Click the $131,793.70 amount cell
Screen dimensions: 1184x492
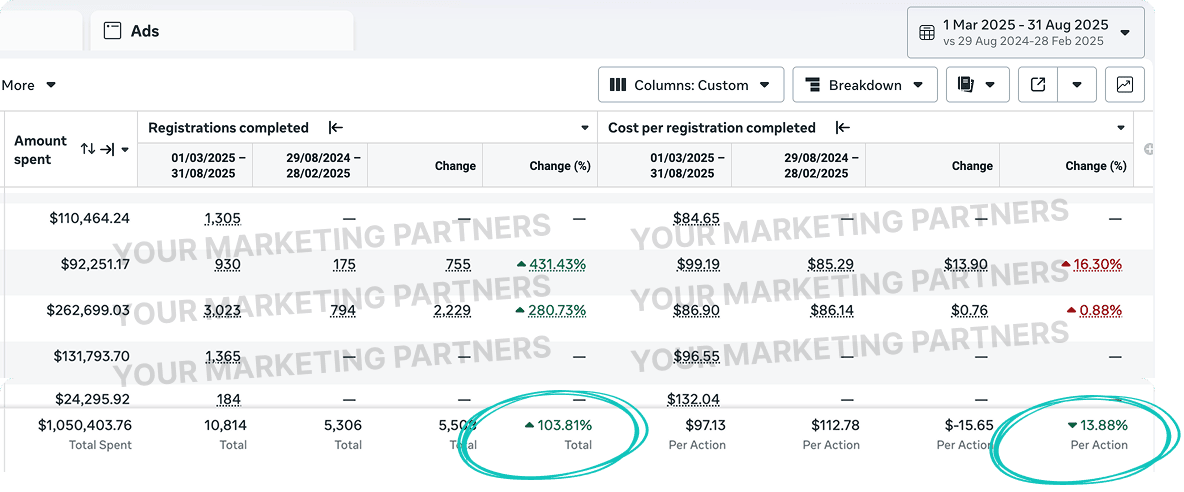90,356
